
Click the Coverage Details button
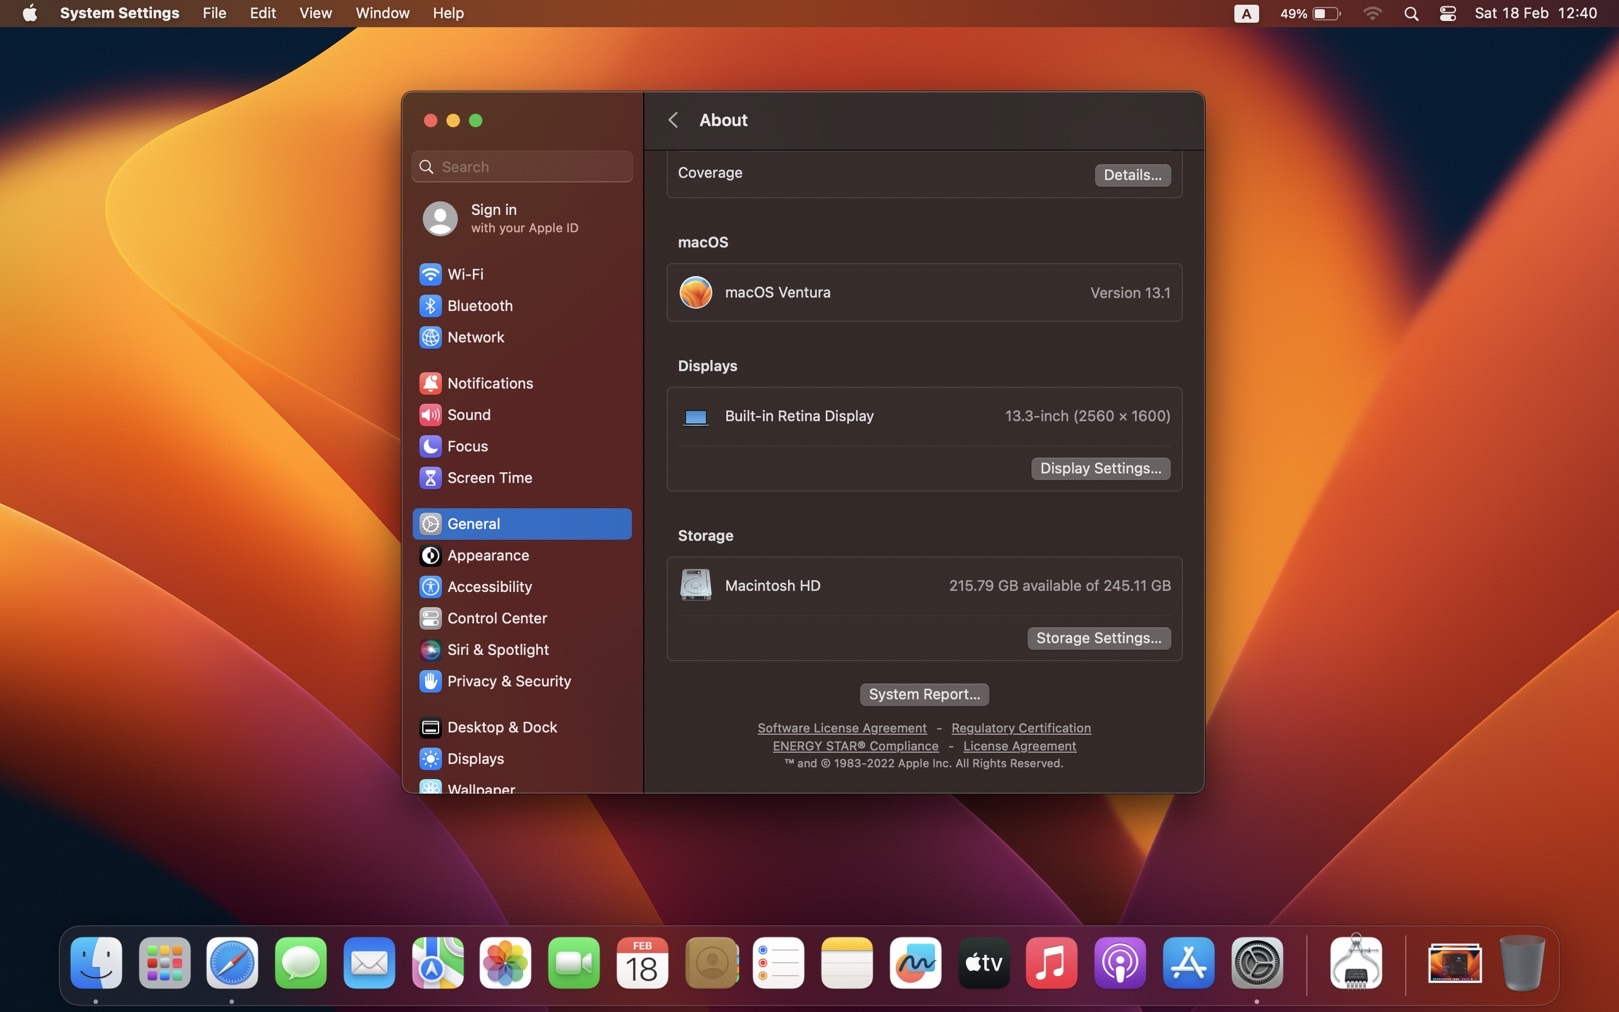pyautogui.click(x=1131, y=175)
